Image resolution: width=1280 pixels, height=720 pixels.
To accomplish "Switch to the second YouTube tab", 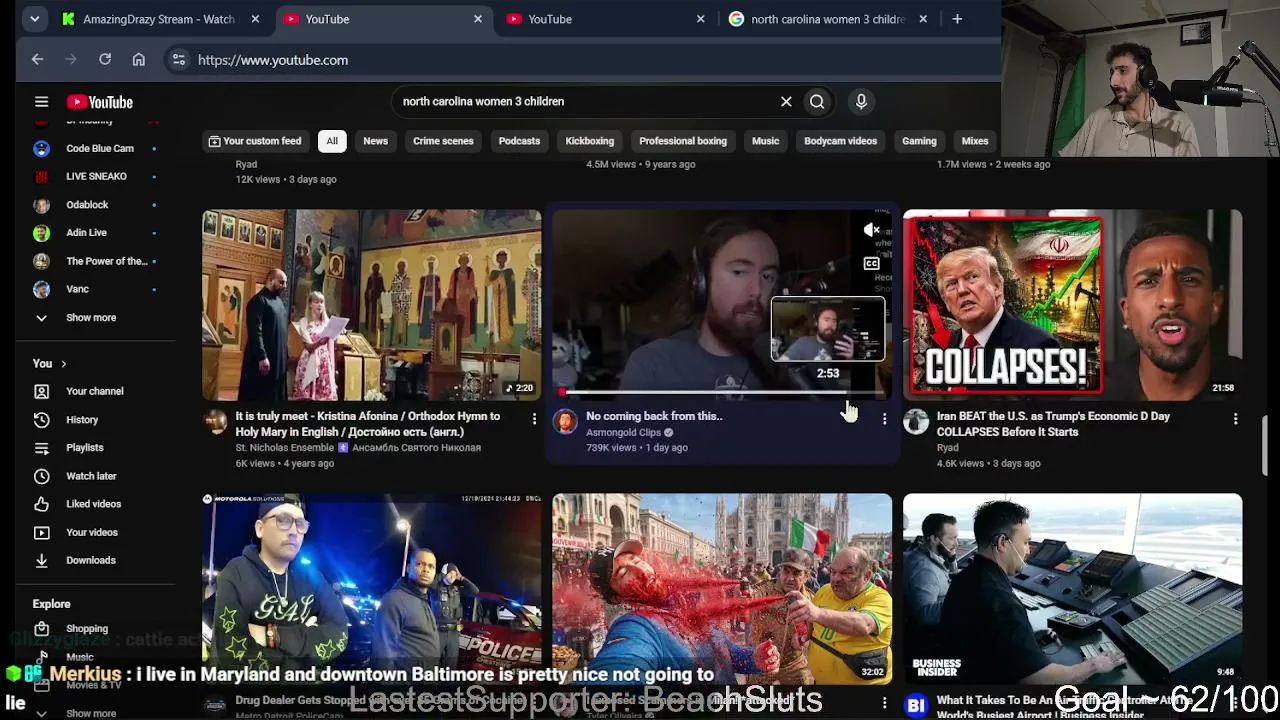I will (x=606, y=19).
